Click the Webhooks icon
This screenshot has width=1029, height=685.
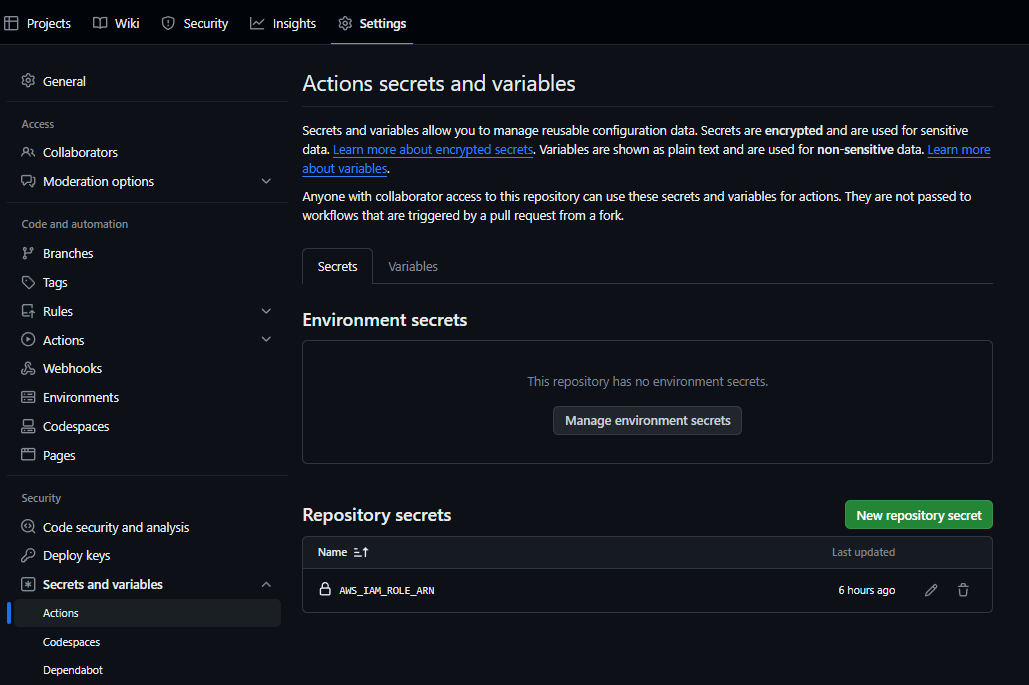coord(28,368)
